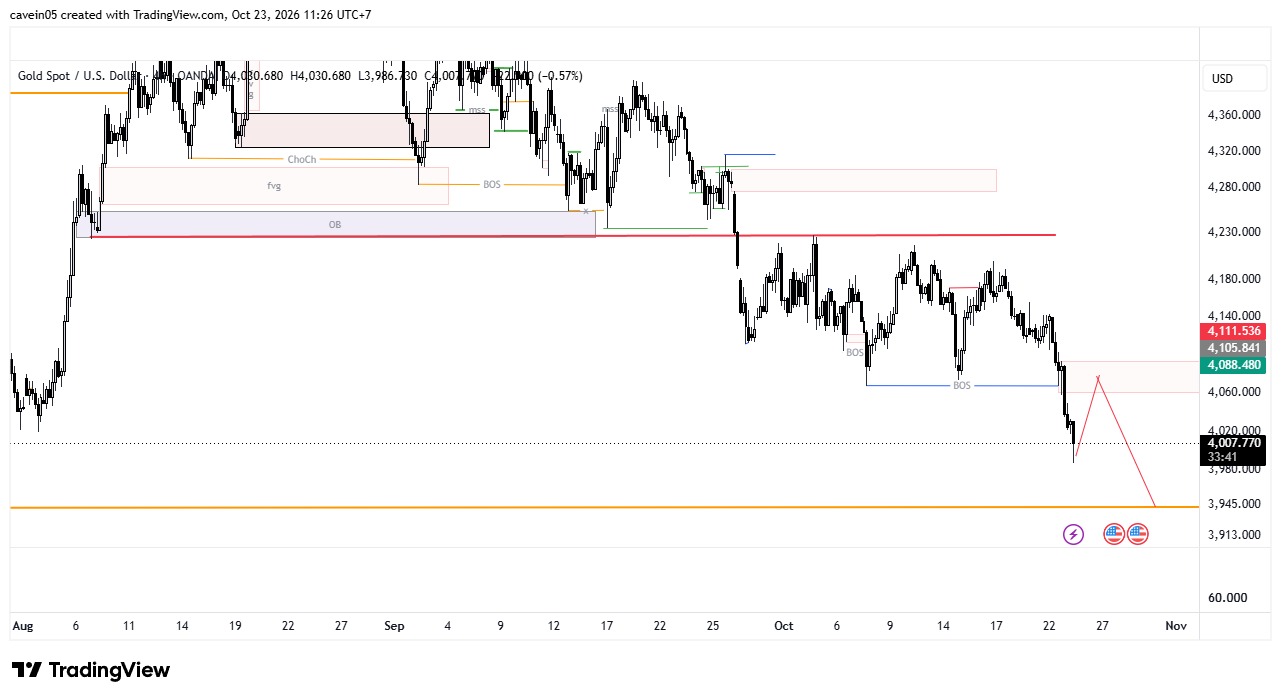Click the Oct label on time axis

click(784, 626)
